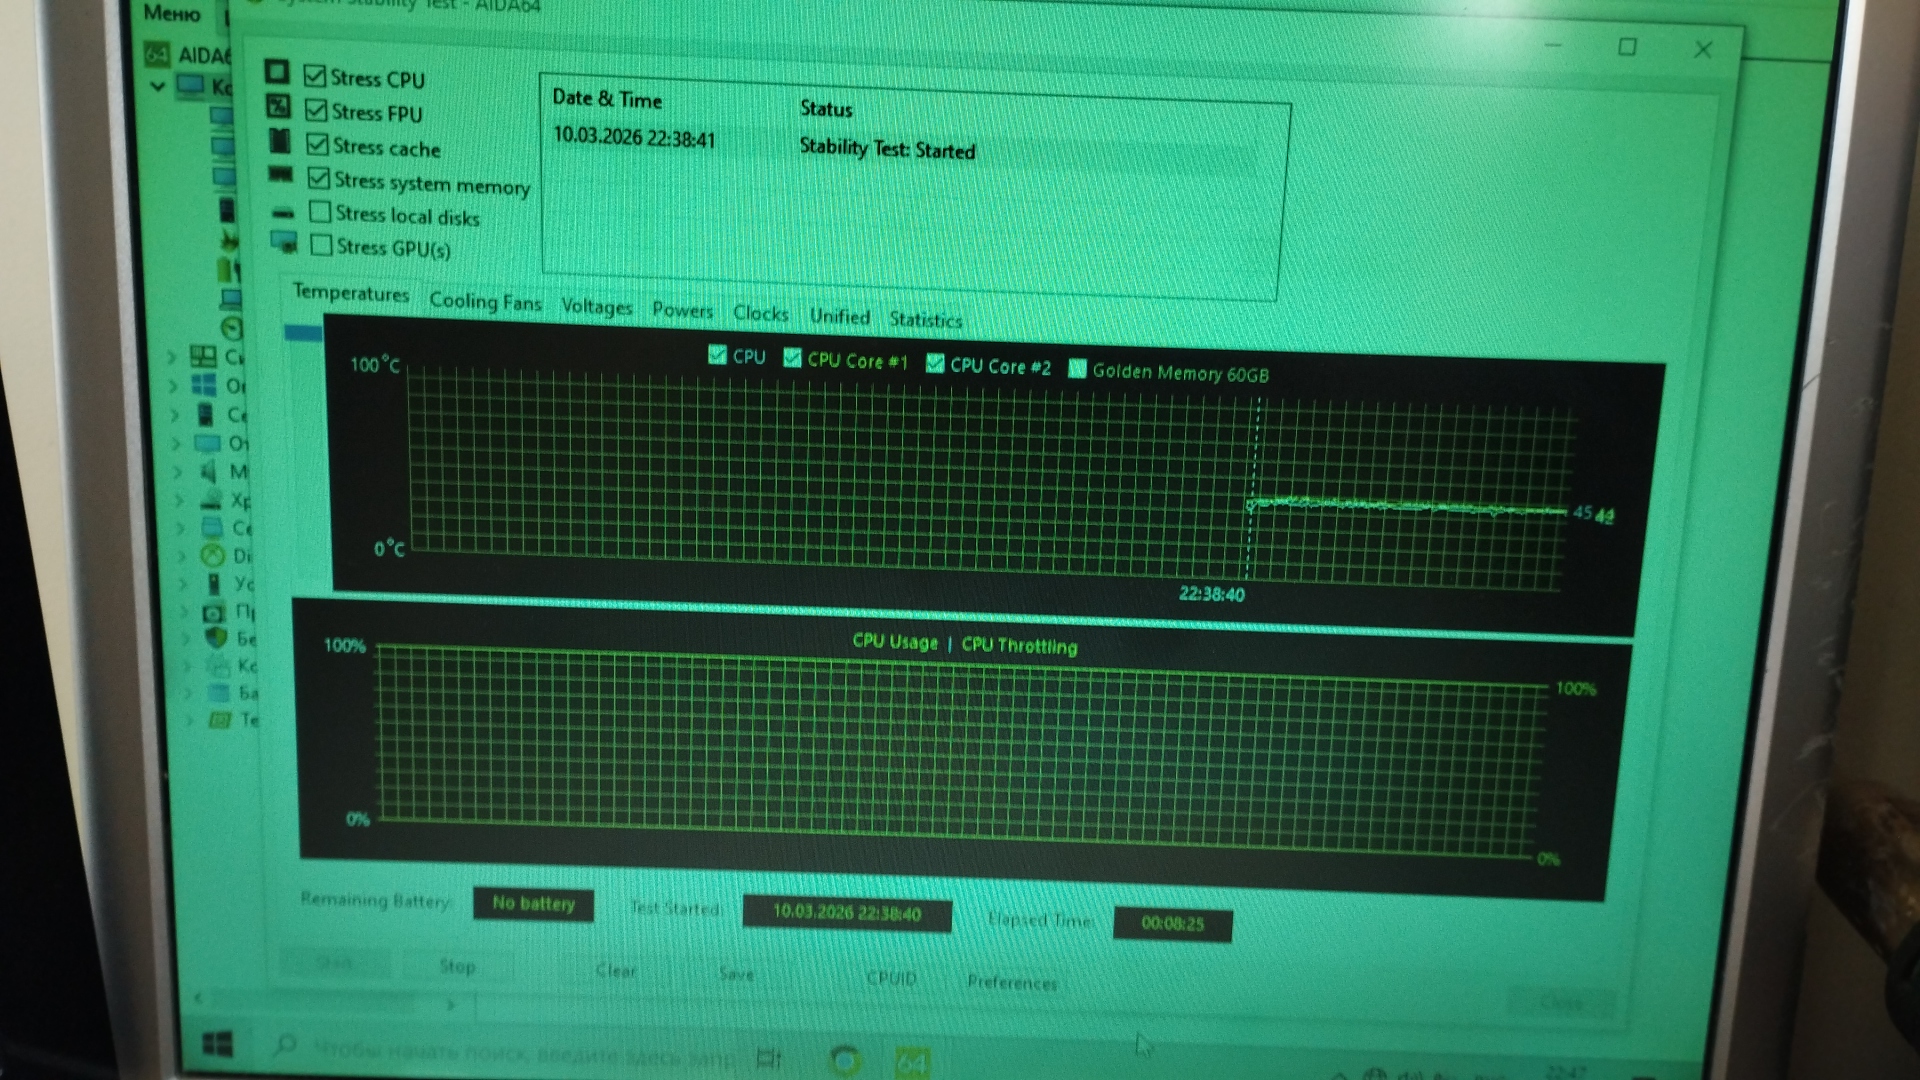Uncheck Stress cache checkbox

(317, 144)
